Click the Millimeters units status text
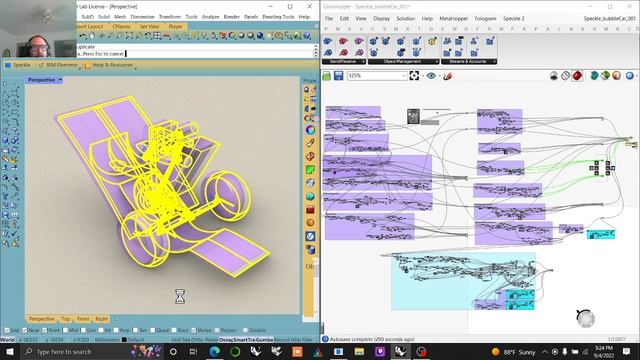This screenshot has width=640, height=360. click(107, 340)
